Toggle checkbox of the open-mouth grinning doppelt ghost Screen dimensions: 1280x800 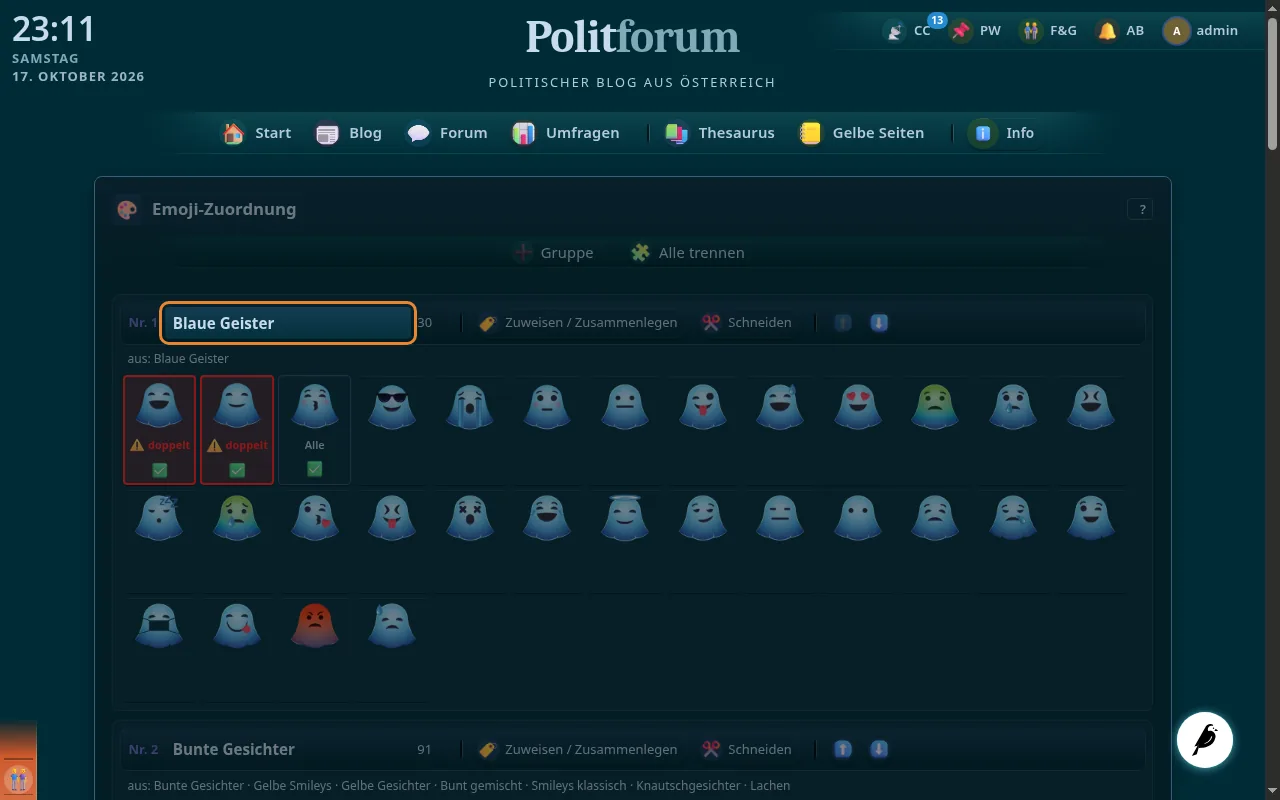click(159, 469)
